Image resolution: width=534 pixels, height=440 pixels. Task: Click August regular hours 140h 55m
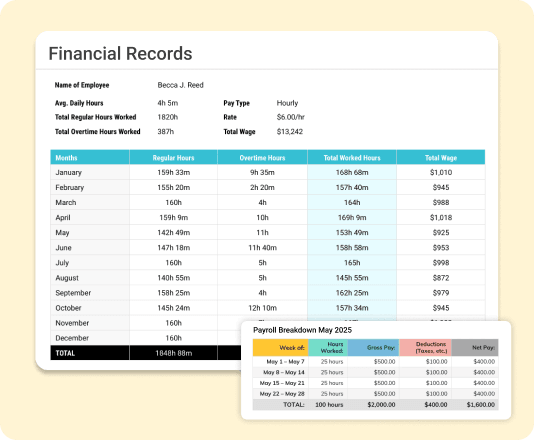[173, 278]
